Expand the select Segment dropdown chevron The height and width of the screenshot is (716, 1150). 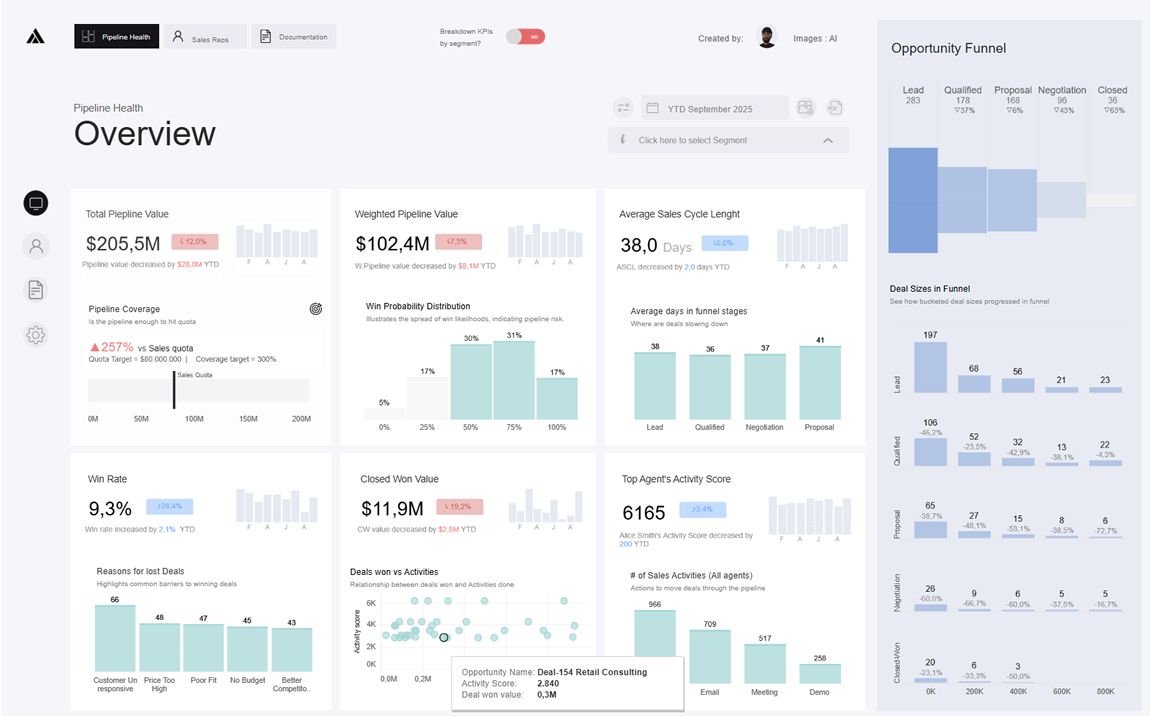click(x=828, y=141)
